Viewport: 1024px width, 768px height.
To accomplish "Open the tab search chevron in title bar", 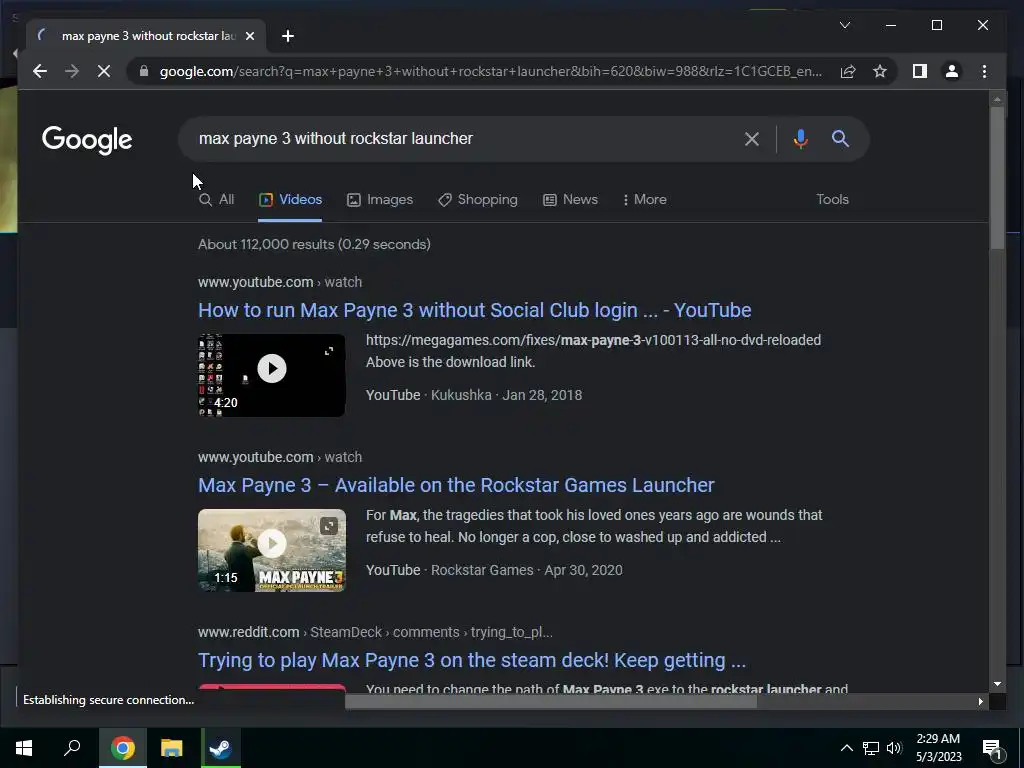I will click(844, 25).
